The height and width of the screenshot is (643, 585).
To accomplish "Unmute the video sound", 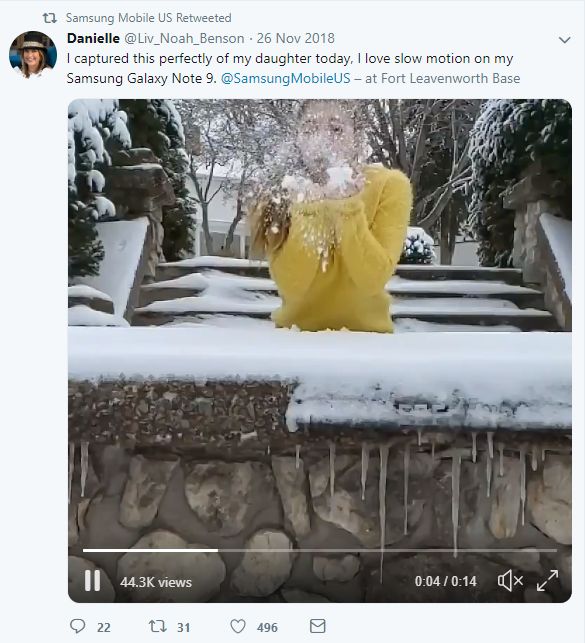I will [510, 581].
